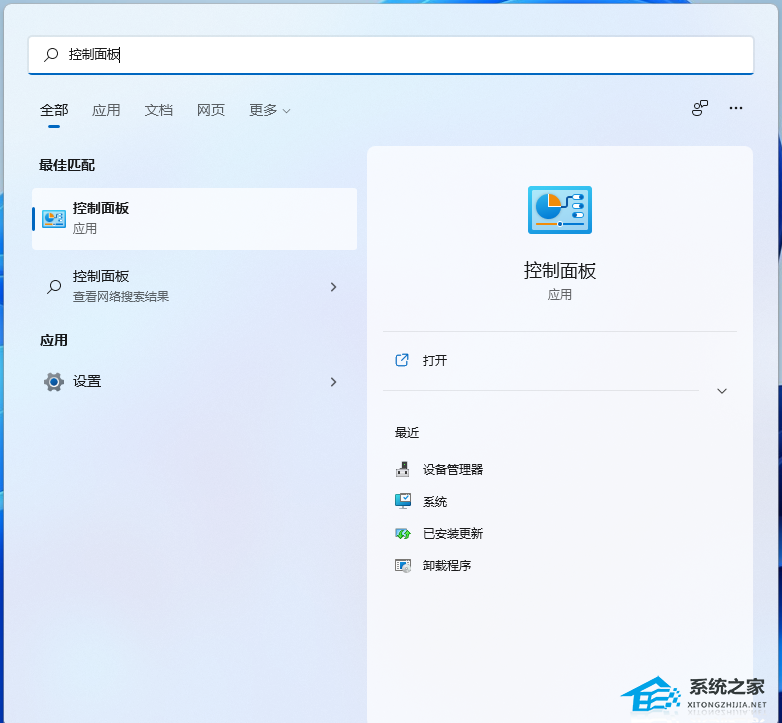The image size is (782, 723).
Task: Click the Uninstall Programs icon
Action: [x=403, y=566]
